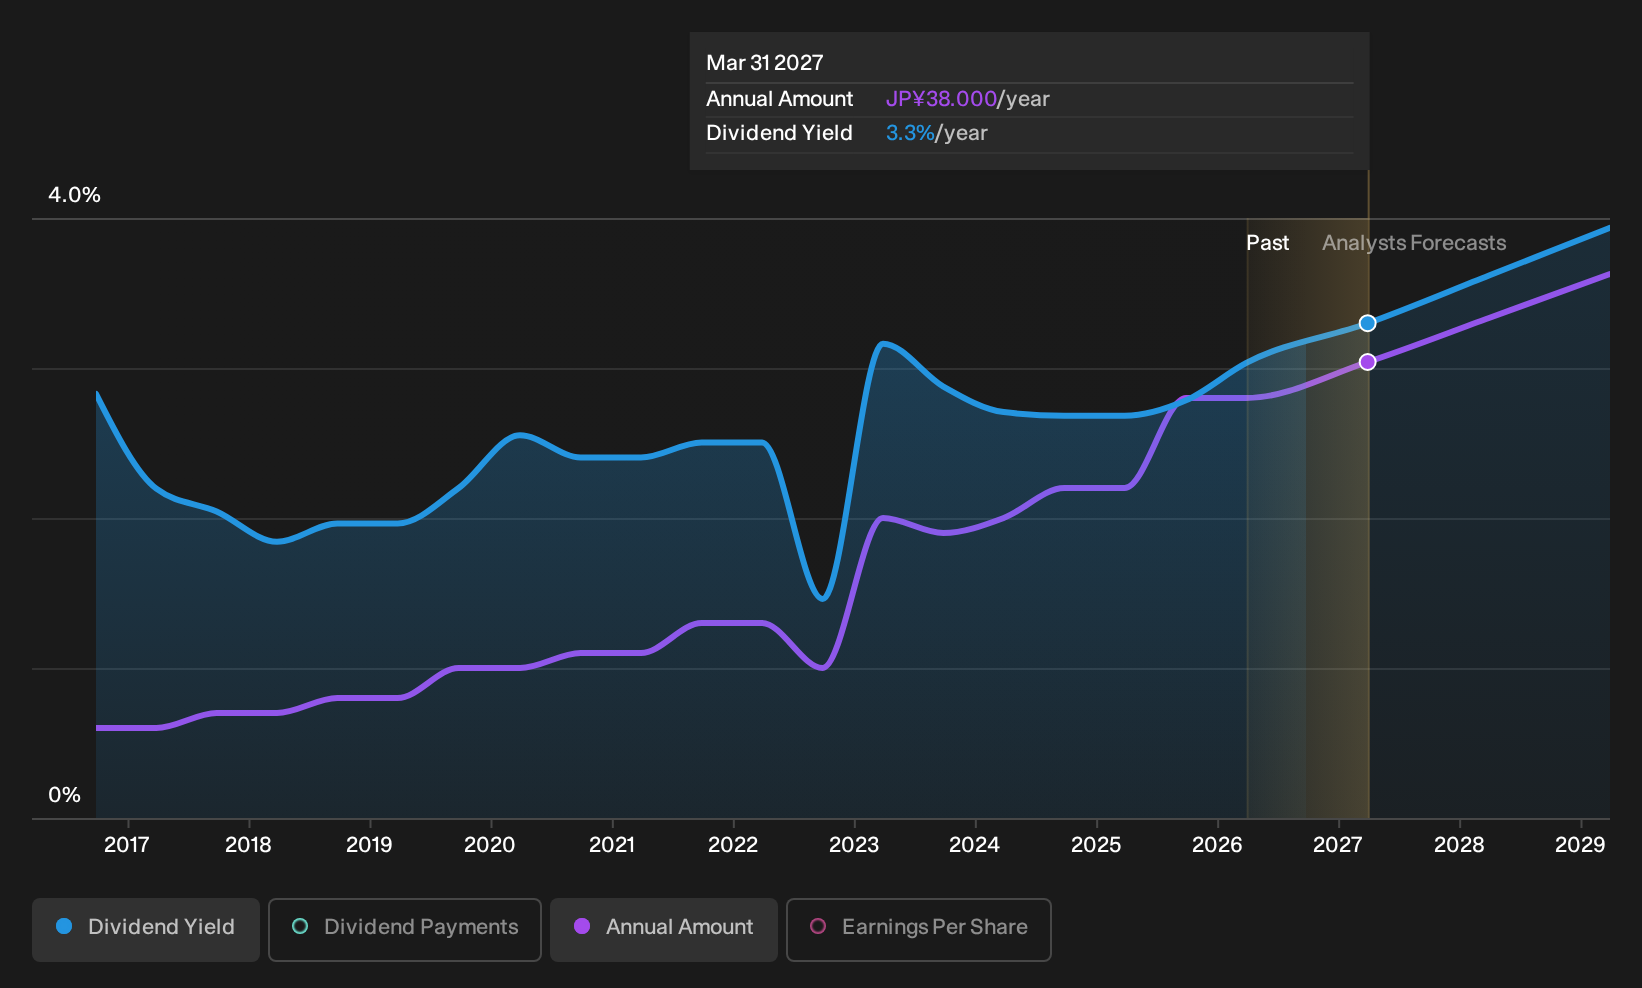The width and height of the screenshot is (1642, 988).
Task: Show the Earnings Per Share series
Action: 919,930
